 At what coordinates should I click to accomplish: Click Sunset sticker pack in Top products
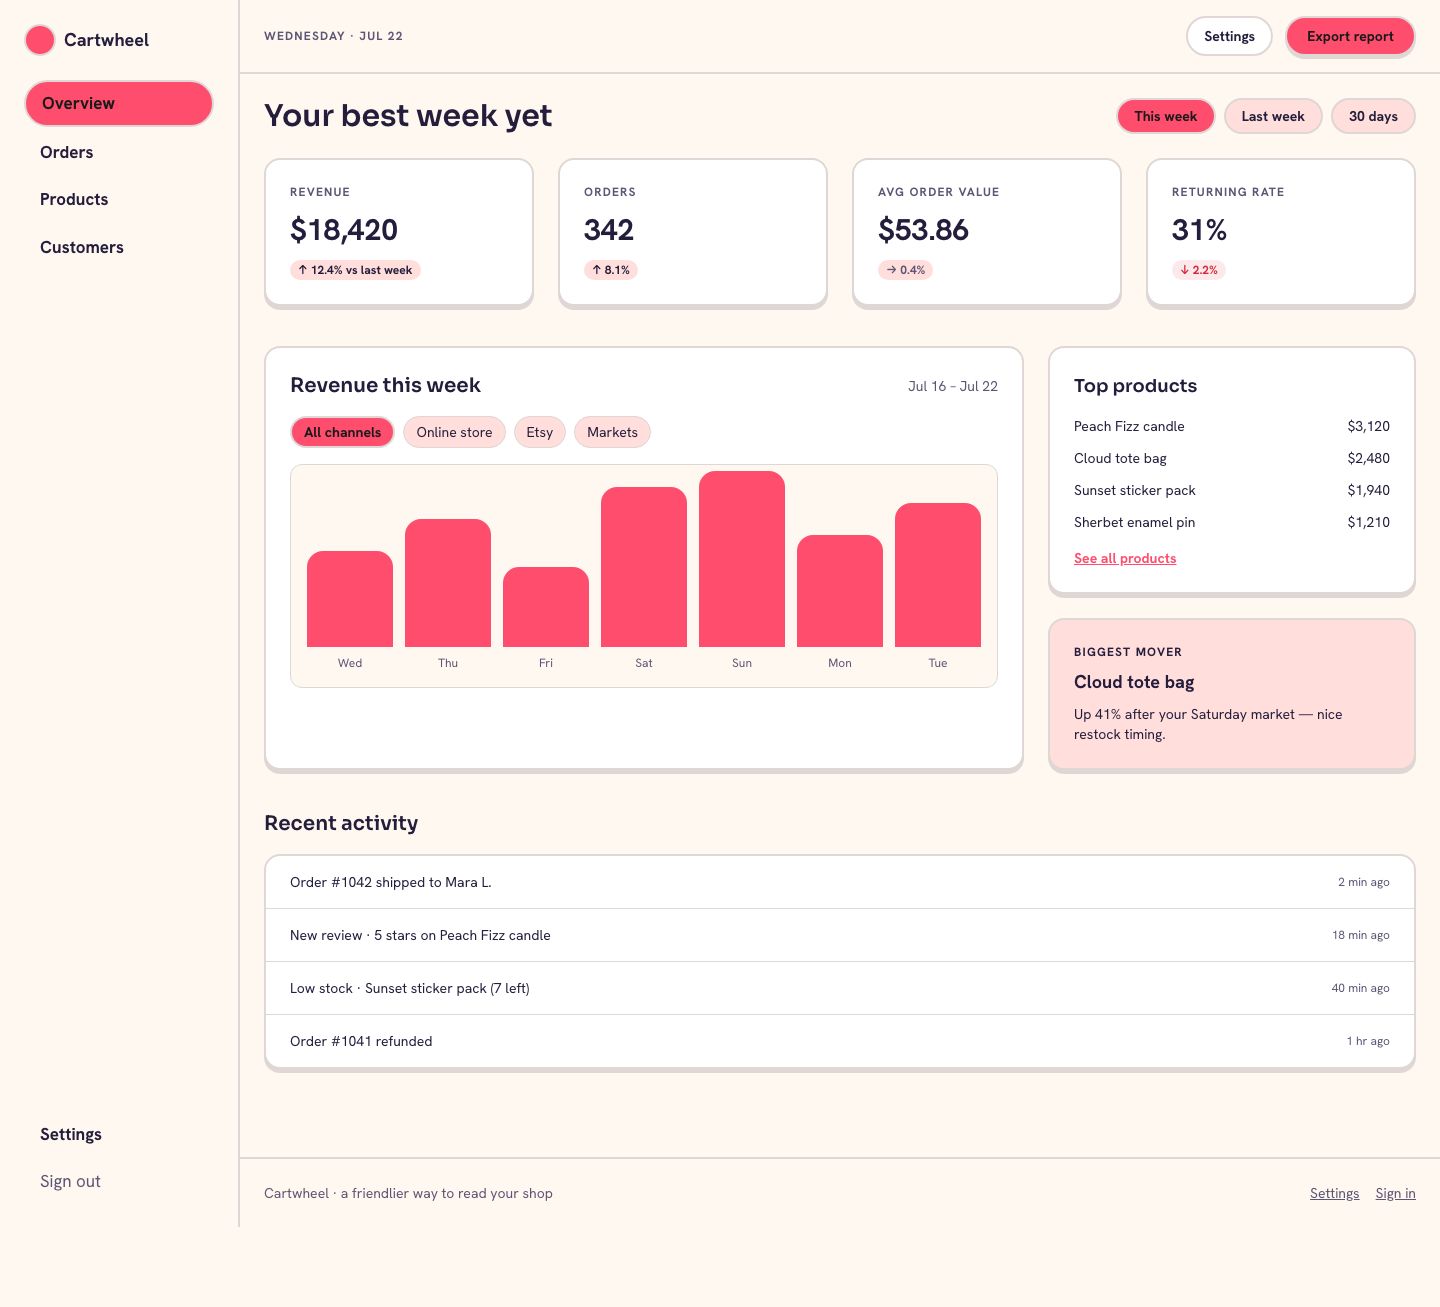pyautogui.click(x=1135, y=490)
